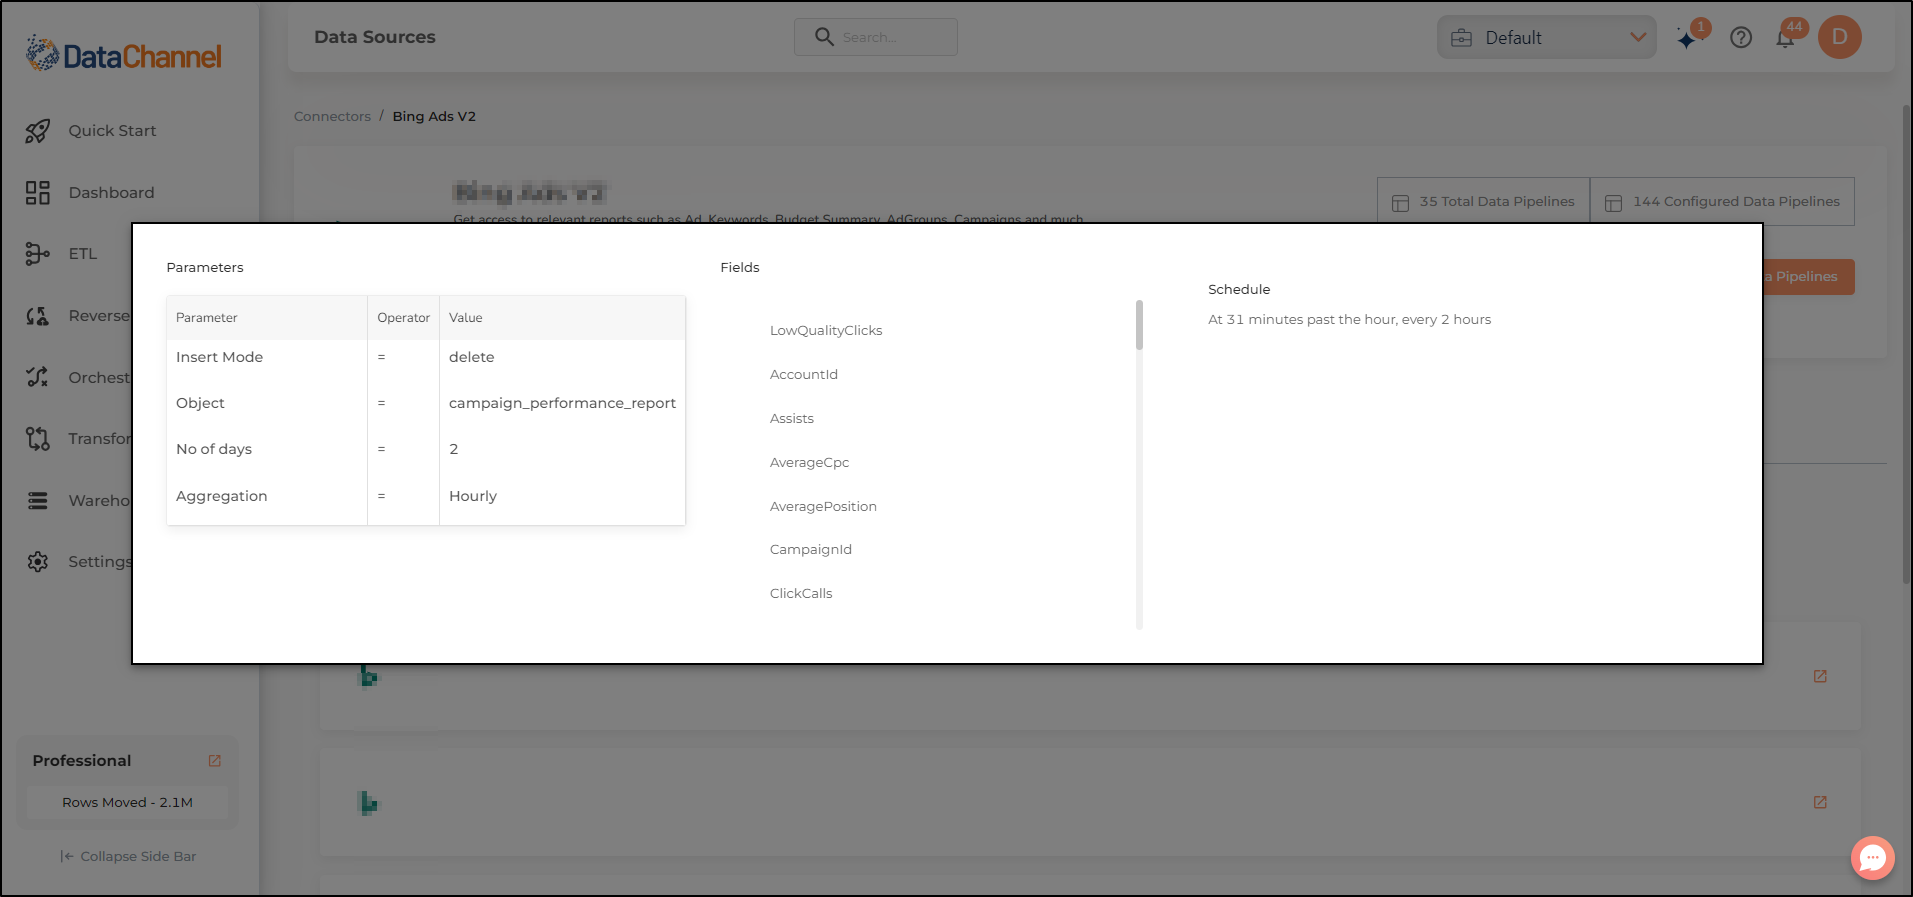This screenshot has width=1913, height=897.
Task: Select the AverageCpc field
Action: pyautogui.click(x=809, y=462)
